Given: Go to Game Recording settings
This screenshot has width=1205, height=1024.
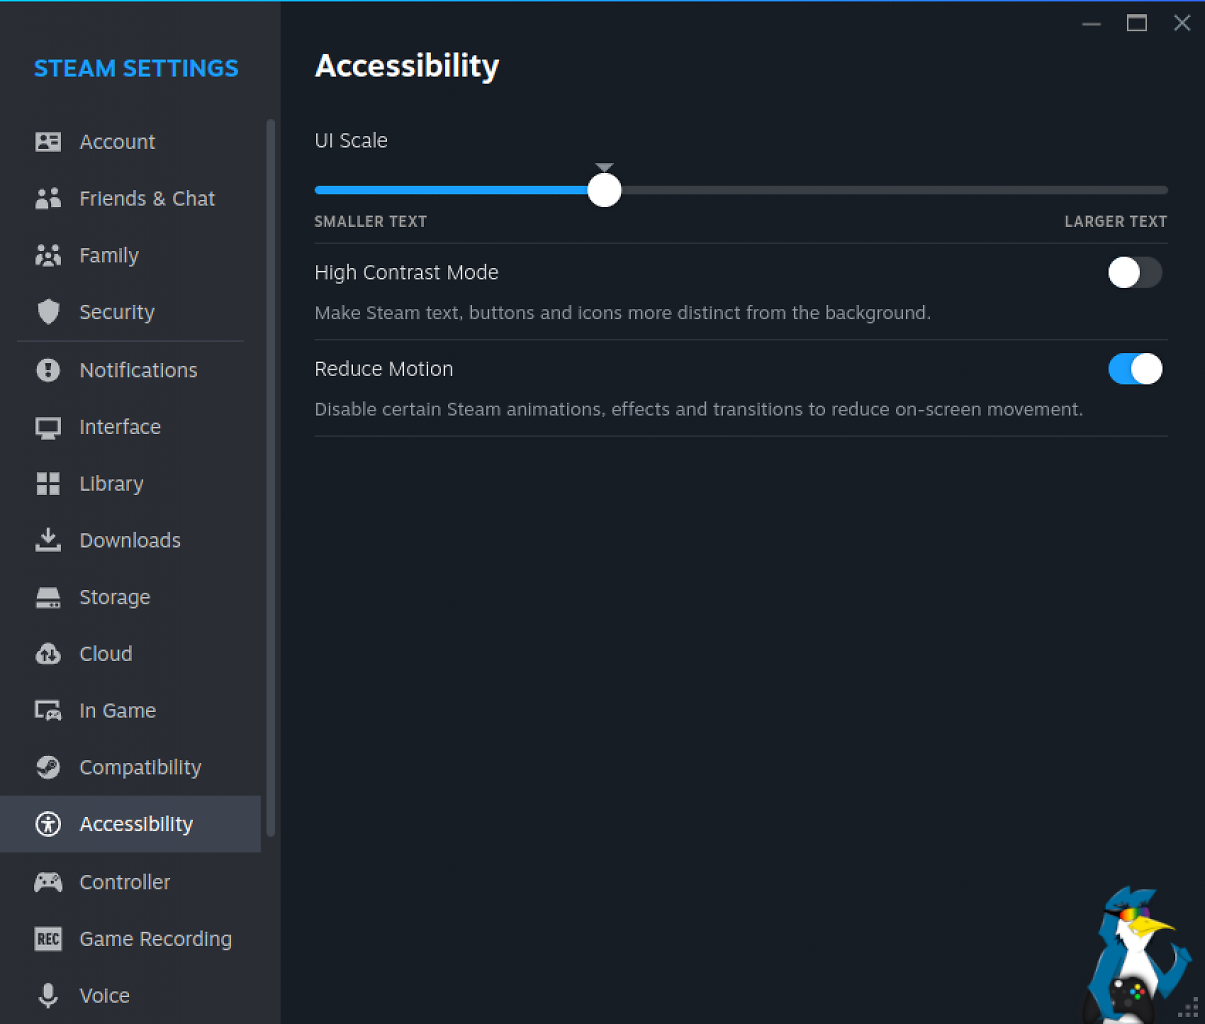Looking at the screenshot, I should (130, 939).
